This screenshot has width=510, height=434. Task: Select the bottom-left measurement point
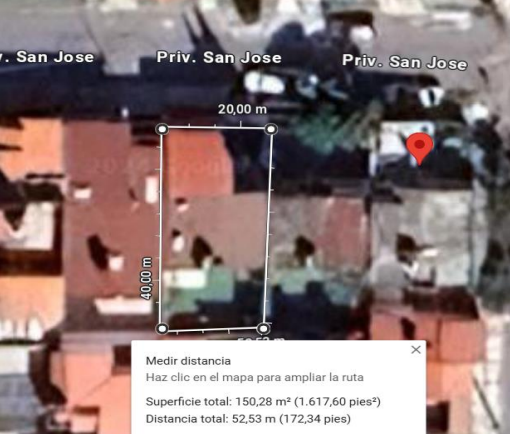pyautogui.click(x=162, y=329)
